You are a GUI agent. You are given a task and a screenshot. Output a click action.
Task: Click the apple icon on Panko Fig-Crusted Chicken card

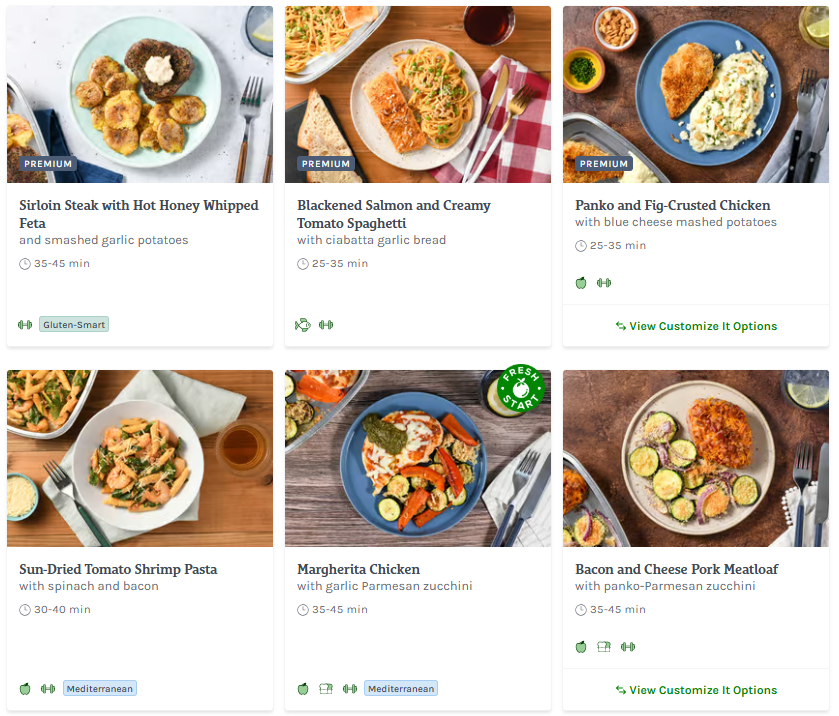[x=581, y=283]
